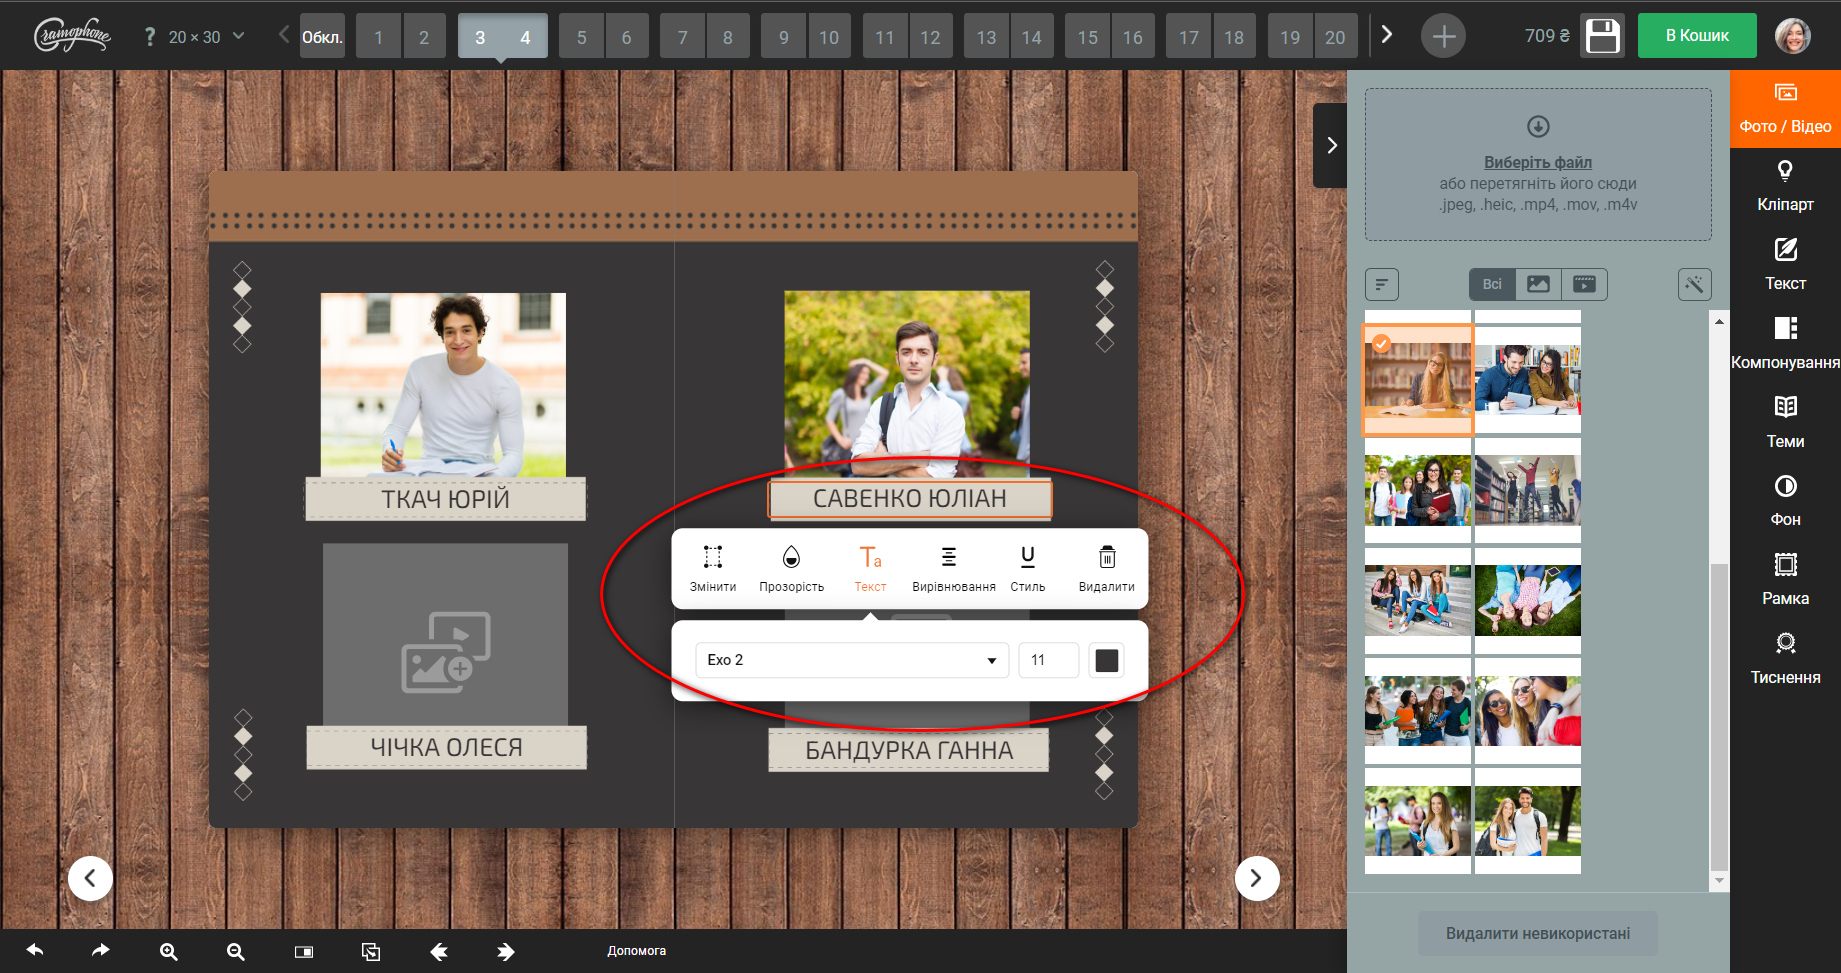The height and width of the screenshot is (973, 1841).
Task: Click the Delete (Видалити) trash icon
Action: click(x=1106, y=568)
